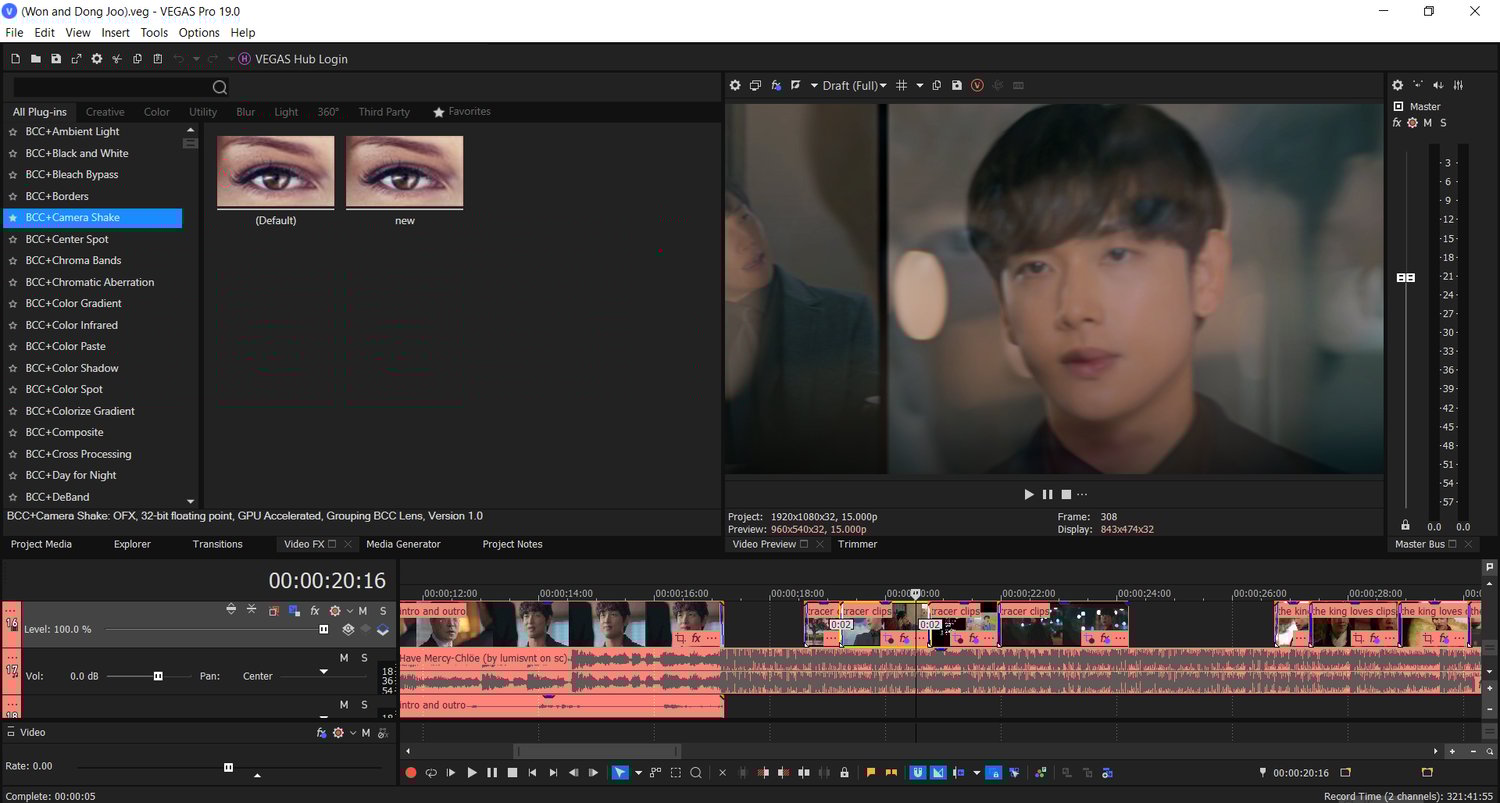This screenshot has height=803, width=1500.
Task: Open the Edit menu
Action: point(44,33)
